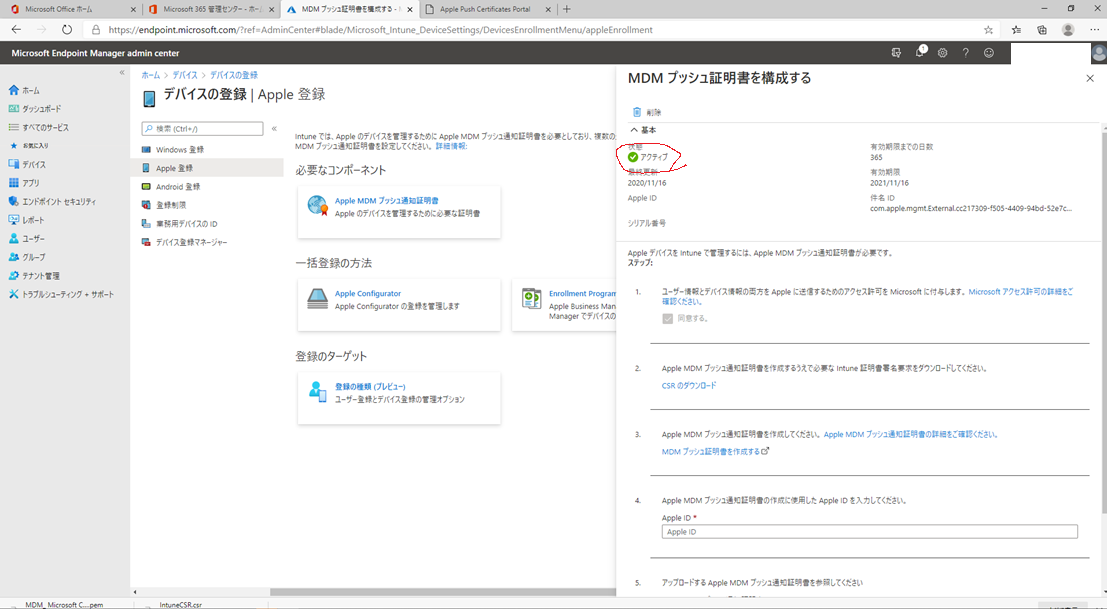Image resolution: width=1107 pixels, height=609 pixels.
Task: Go back using browser back arrow
Action: tap(16, 30)
